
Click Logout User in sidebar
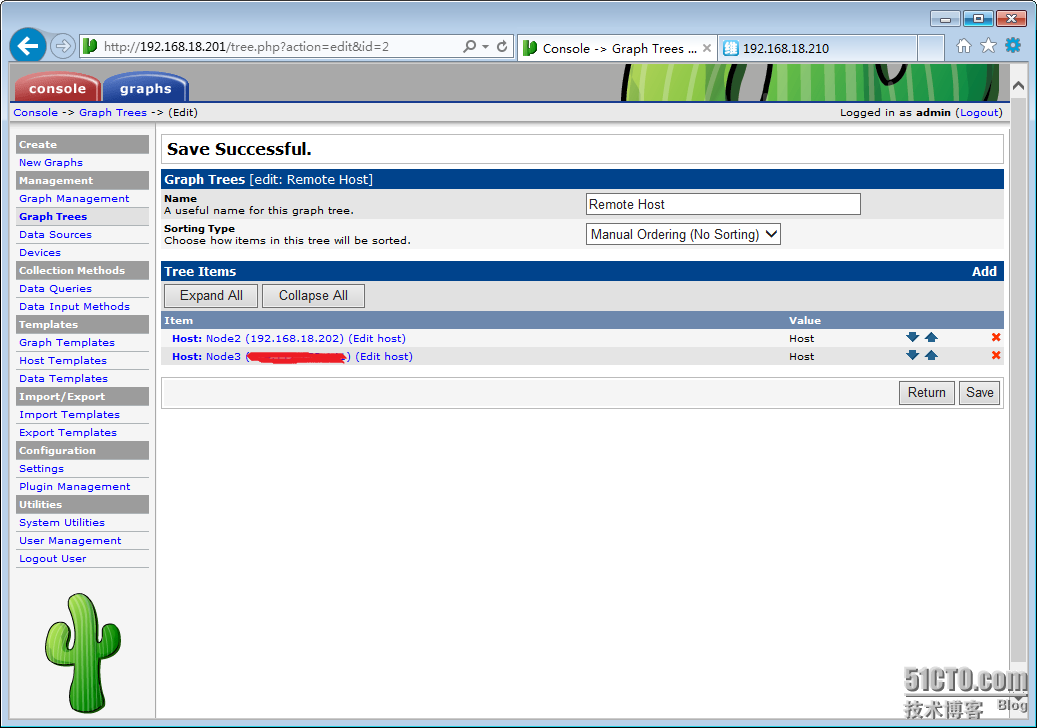53,559
